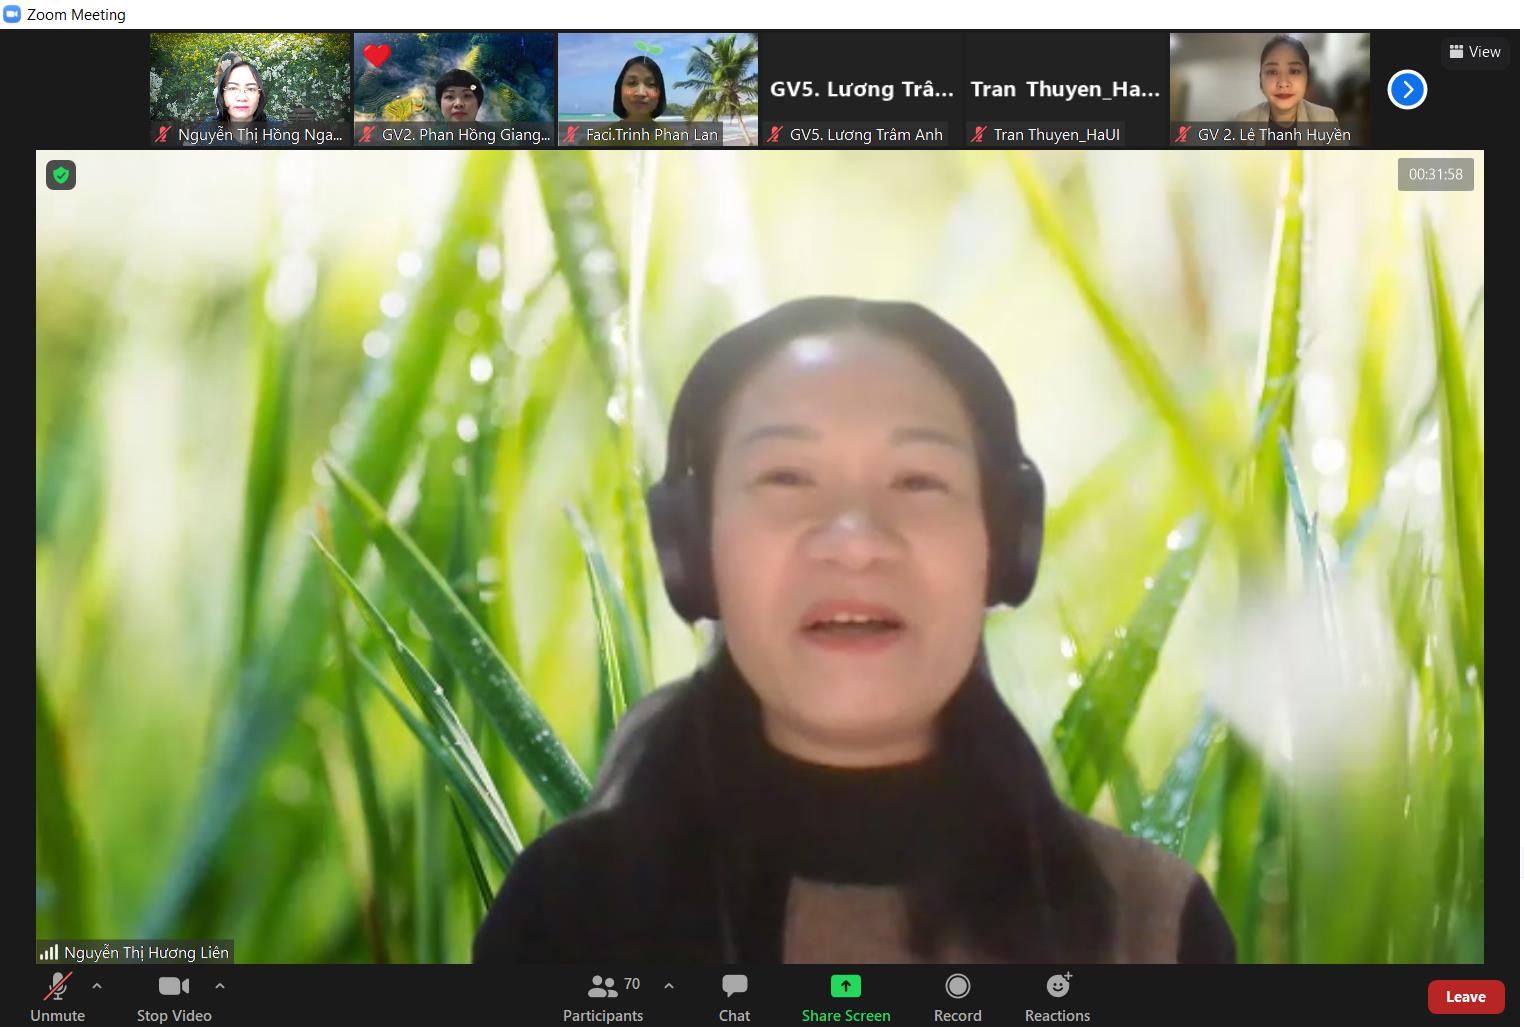Open the Chat panel icon
This screenshot has width=1524, height=1027.
tap(734, 986)
